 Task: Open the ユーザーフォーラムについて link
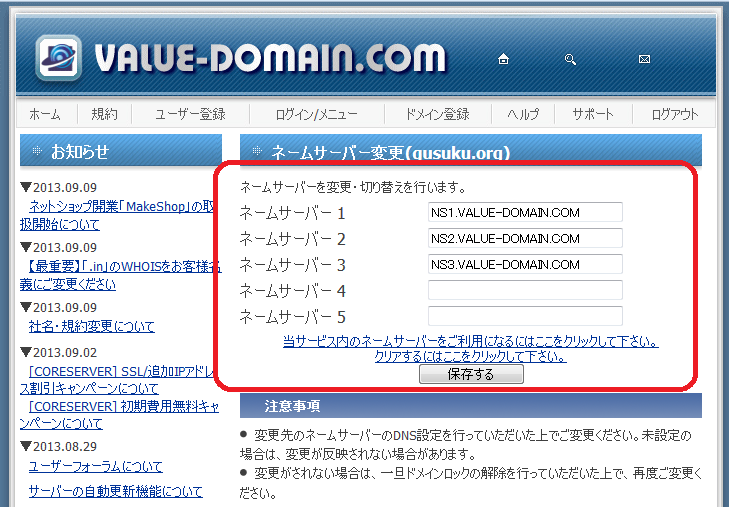[x=96, y=466]
